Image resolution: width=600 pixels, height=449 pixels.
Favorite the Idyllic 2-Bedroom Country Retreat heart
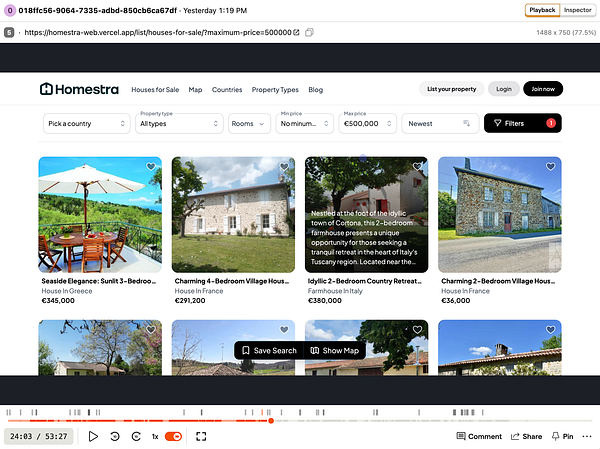[x=417, y=167]
